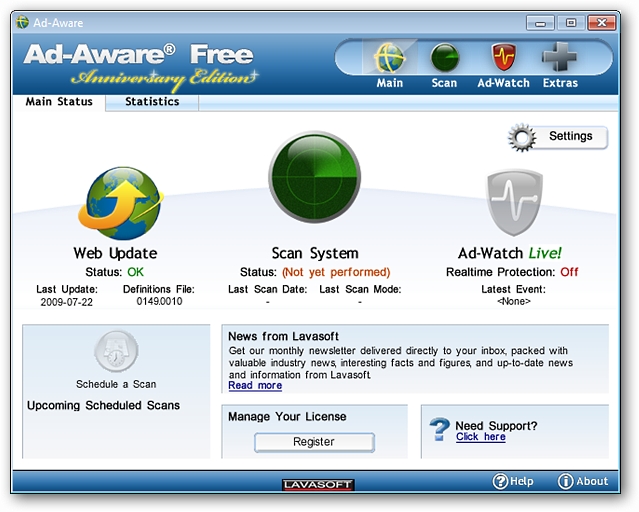Click the Lavasoft logo in footer
The height and width of the screenshot is (512, 639).
coord(318,485)
